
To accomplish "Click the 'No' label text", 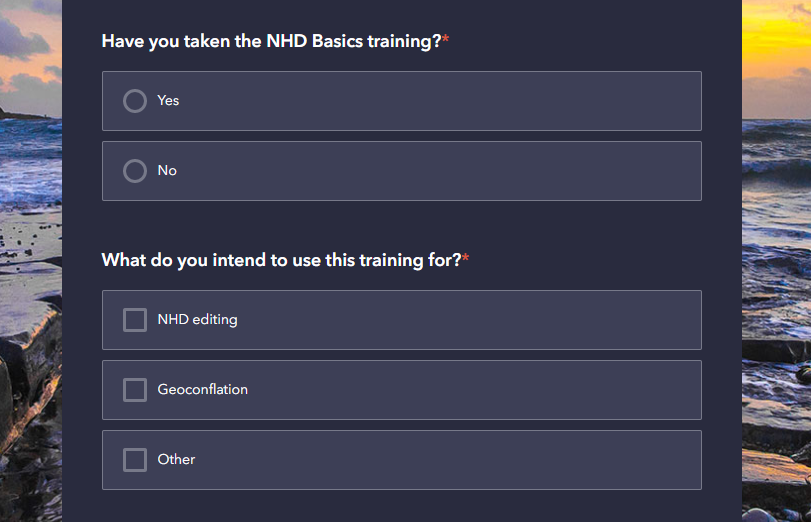I will pos(167,171).
